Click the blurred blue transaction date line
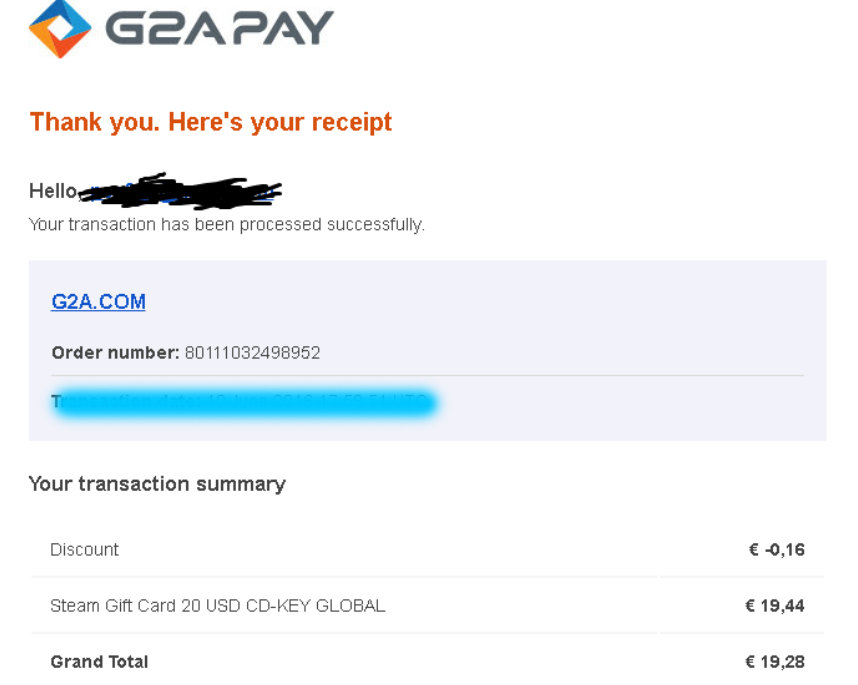858x685 pixels. pyautogui.click(x=244, y=403)
